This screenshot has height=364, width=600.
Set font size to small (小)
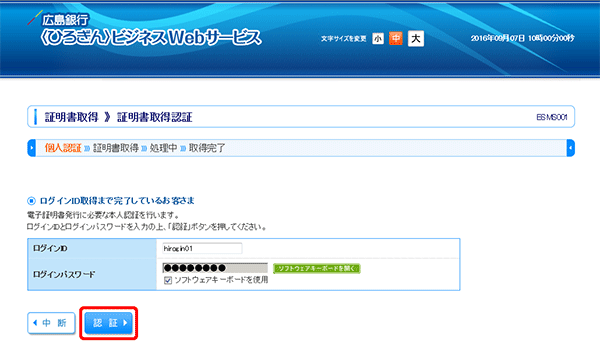(x=378, y=38)
